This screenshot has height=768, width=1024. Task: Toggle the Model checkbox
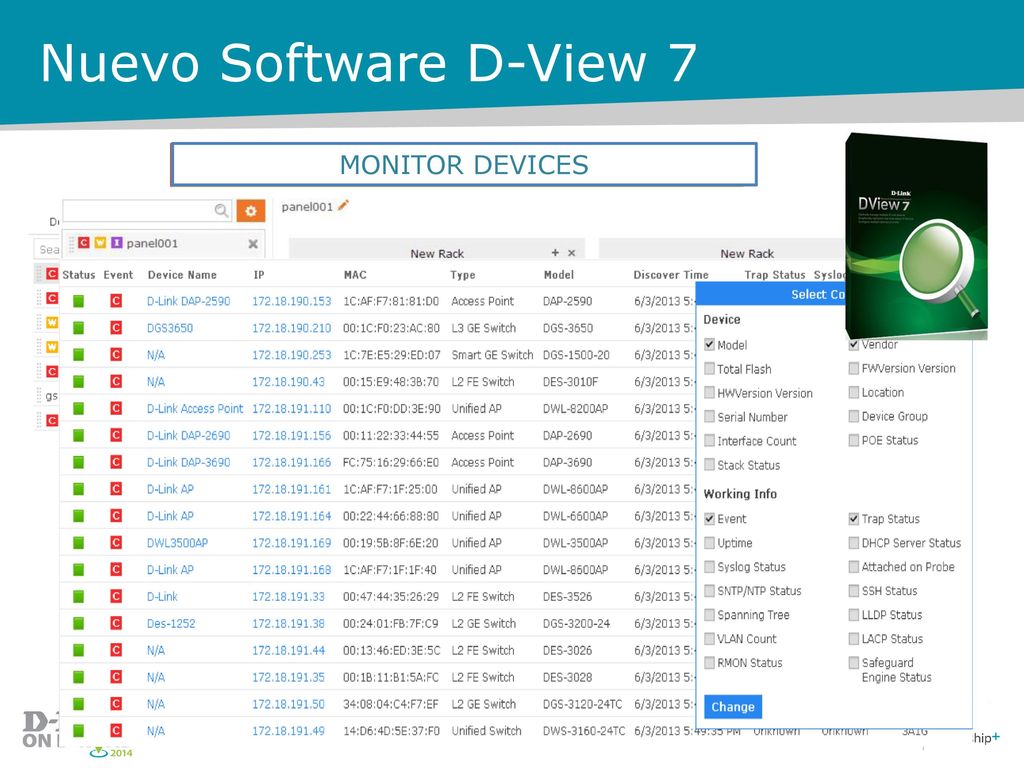[x=709, y=344]
